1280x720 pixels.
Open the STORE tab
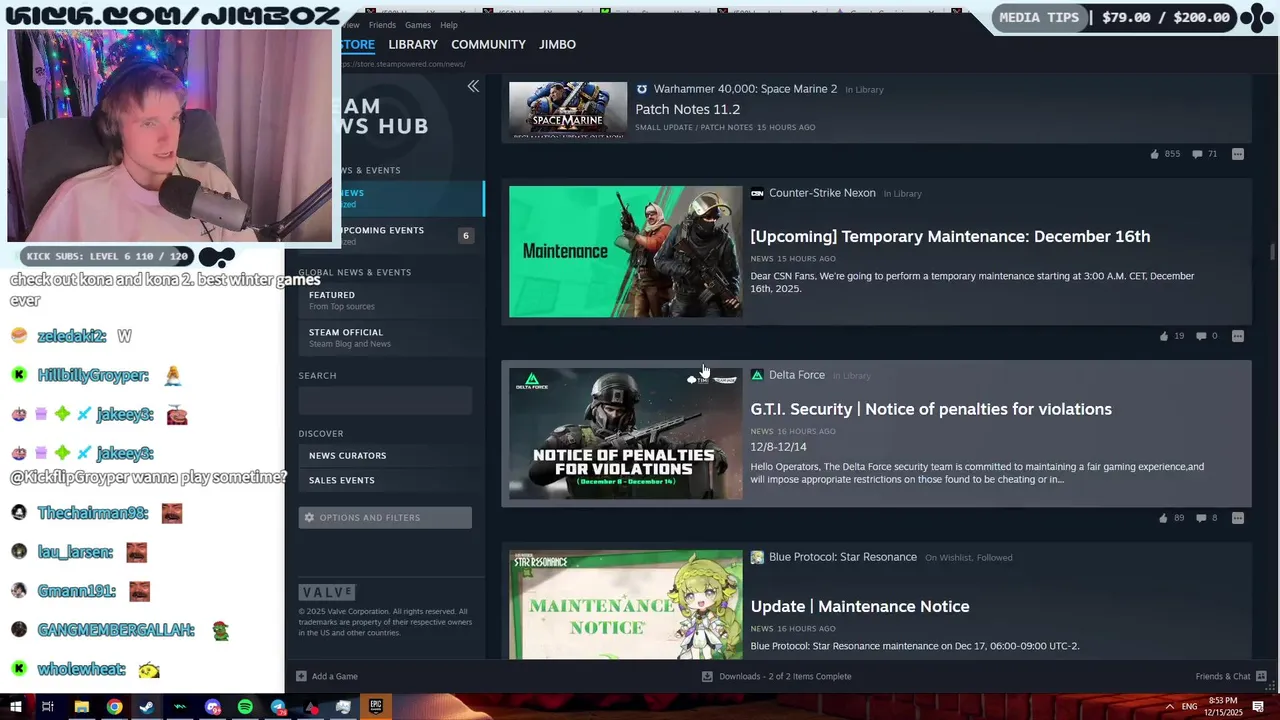pos(357,44)
